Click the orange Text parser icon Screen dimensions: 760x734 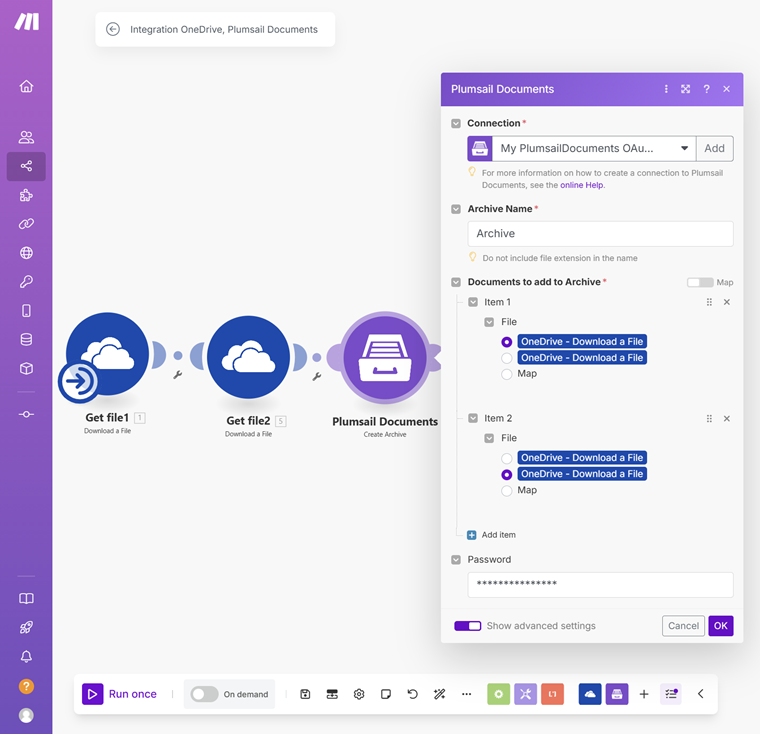coord(553,694)
